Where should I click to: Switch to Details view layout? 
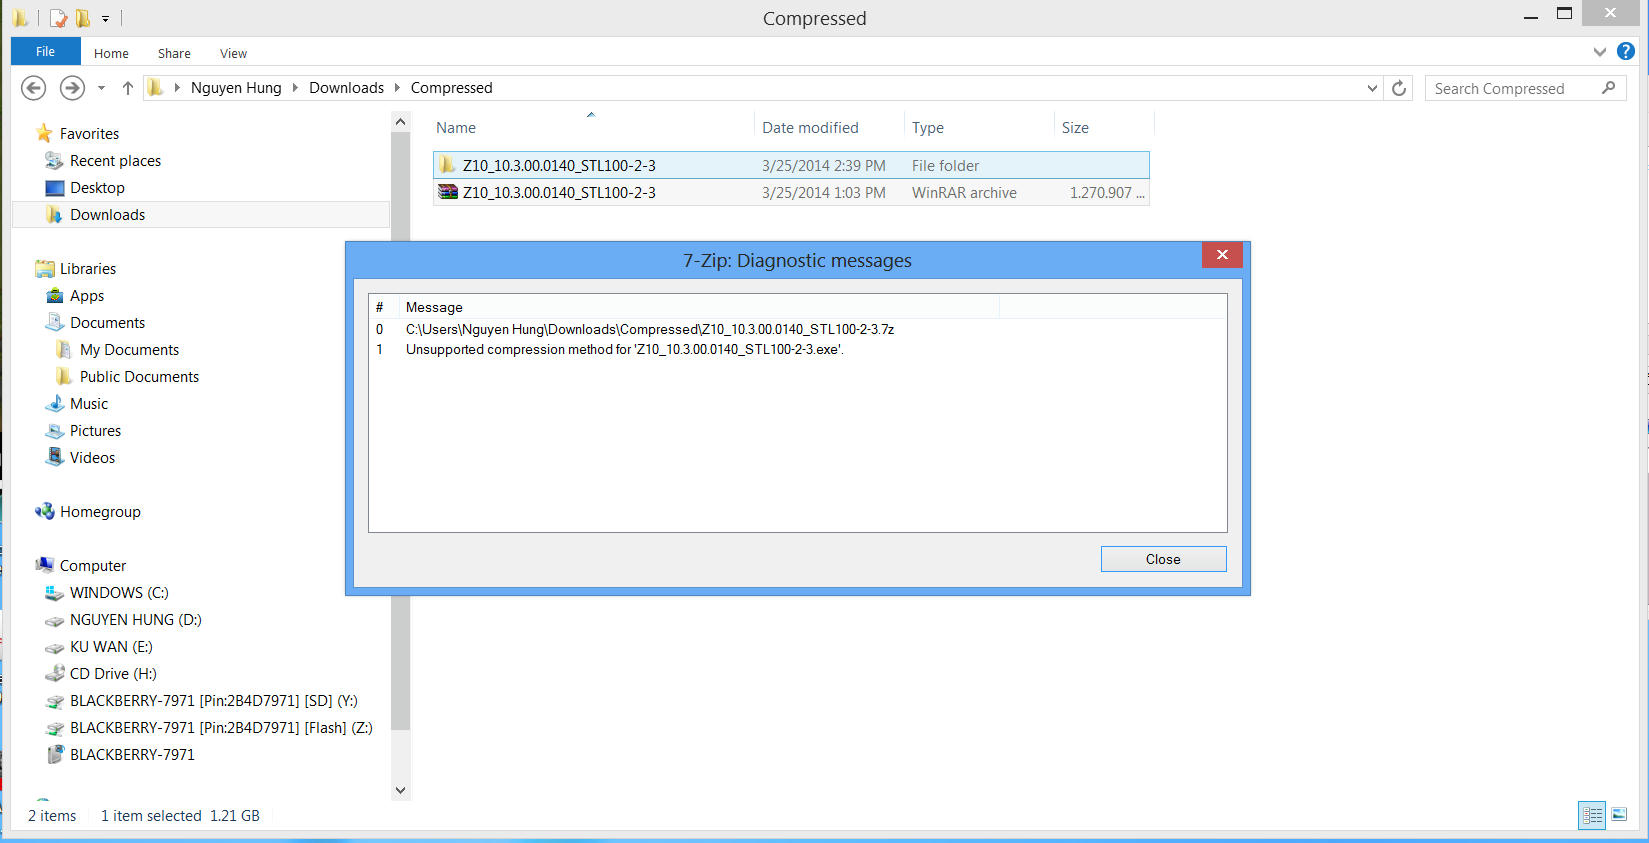1592,815
